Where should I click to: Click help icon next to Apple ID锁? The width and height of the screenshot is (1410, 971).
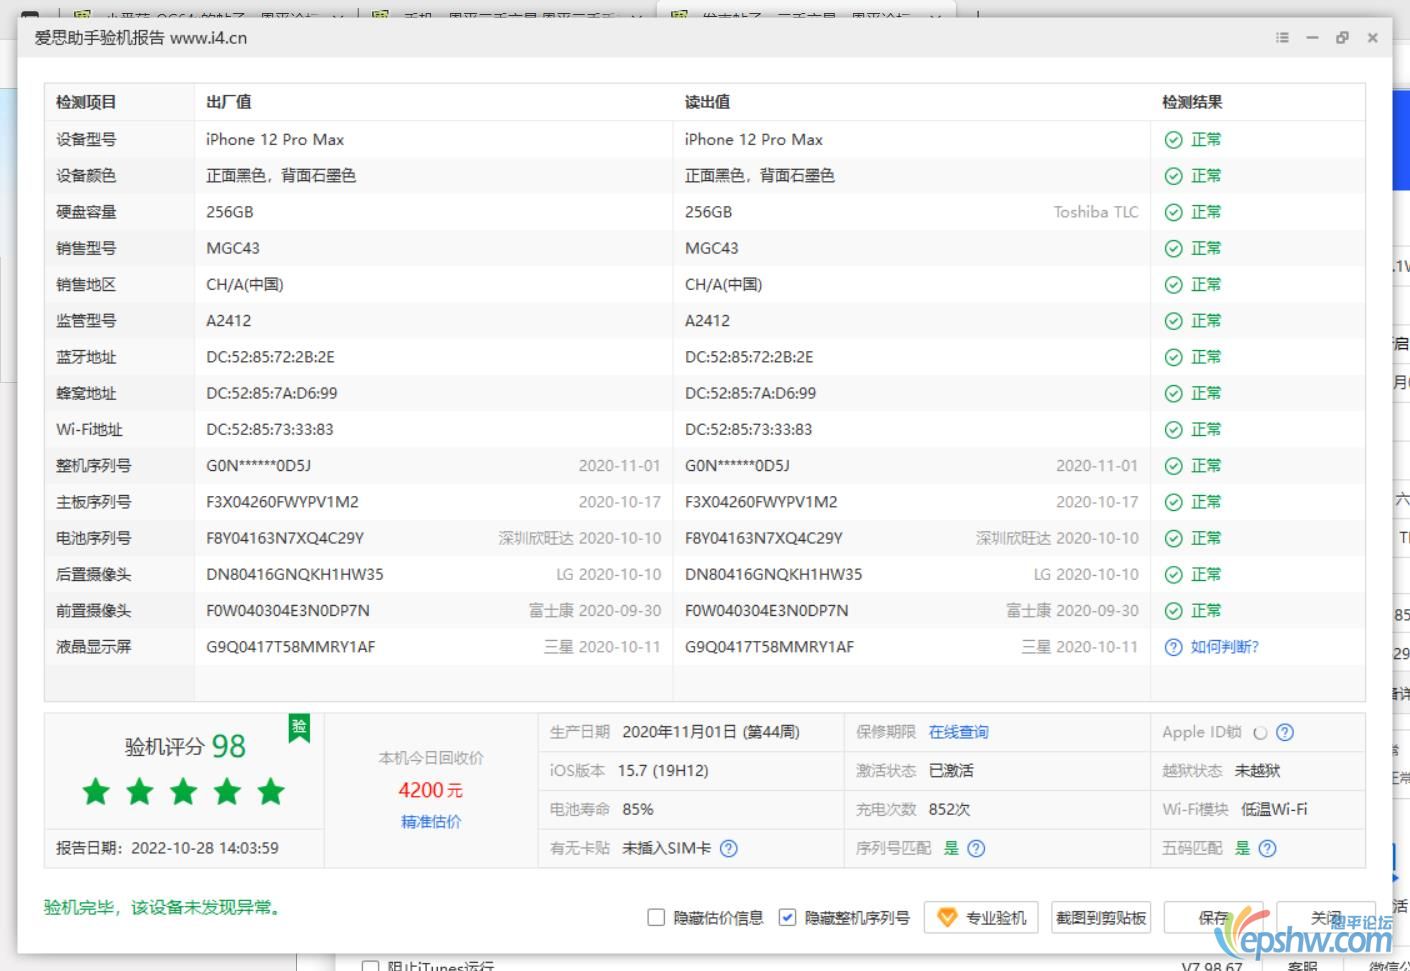point(1285,732)
